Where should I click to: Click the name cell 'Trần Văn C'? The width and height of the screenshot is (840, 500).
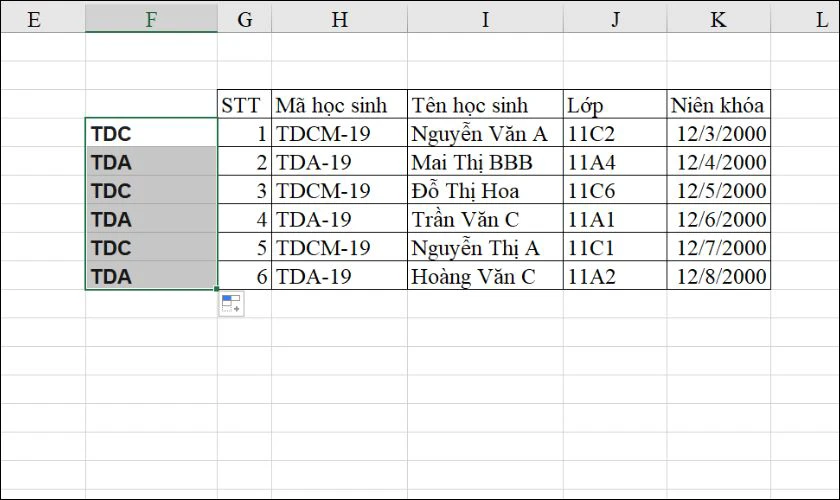[485, 219]
